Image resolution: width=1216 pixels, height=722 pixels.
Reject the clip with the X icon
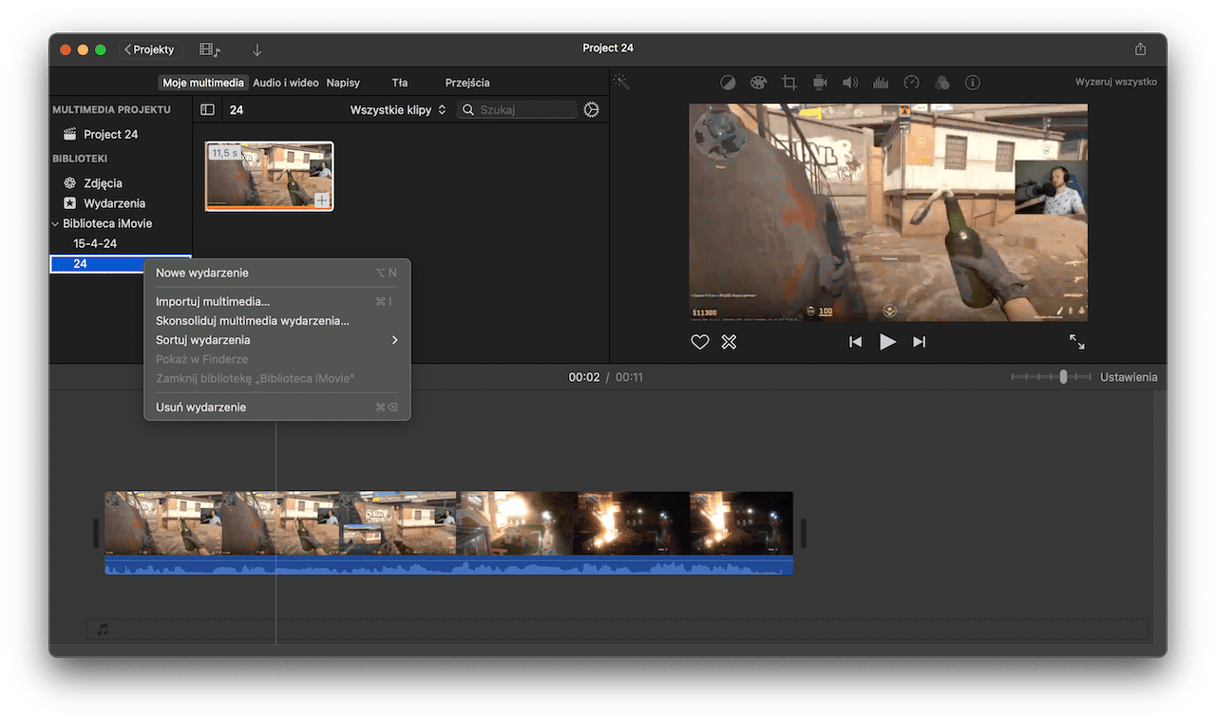729,342
